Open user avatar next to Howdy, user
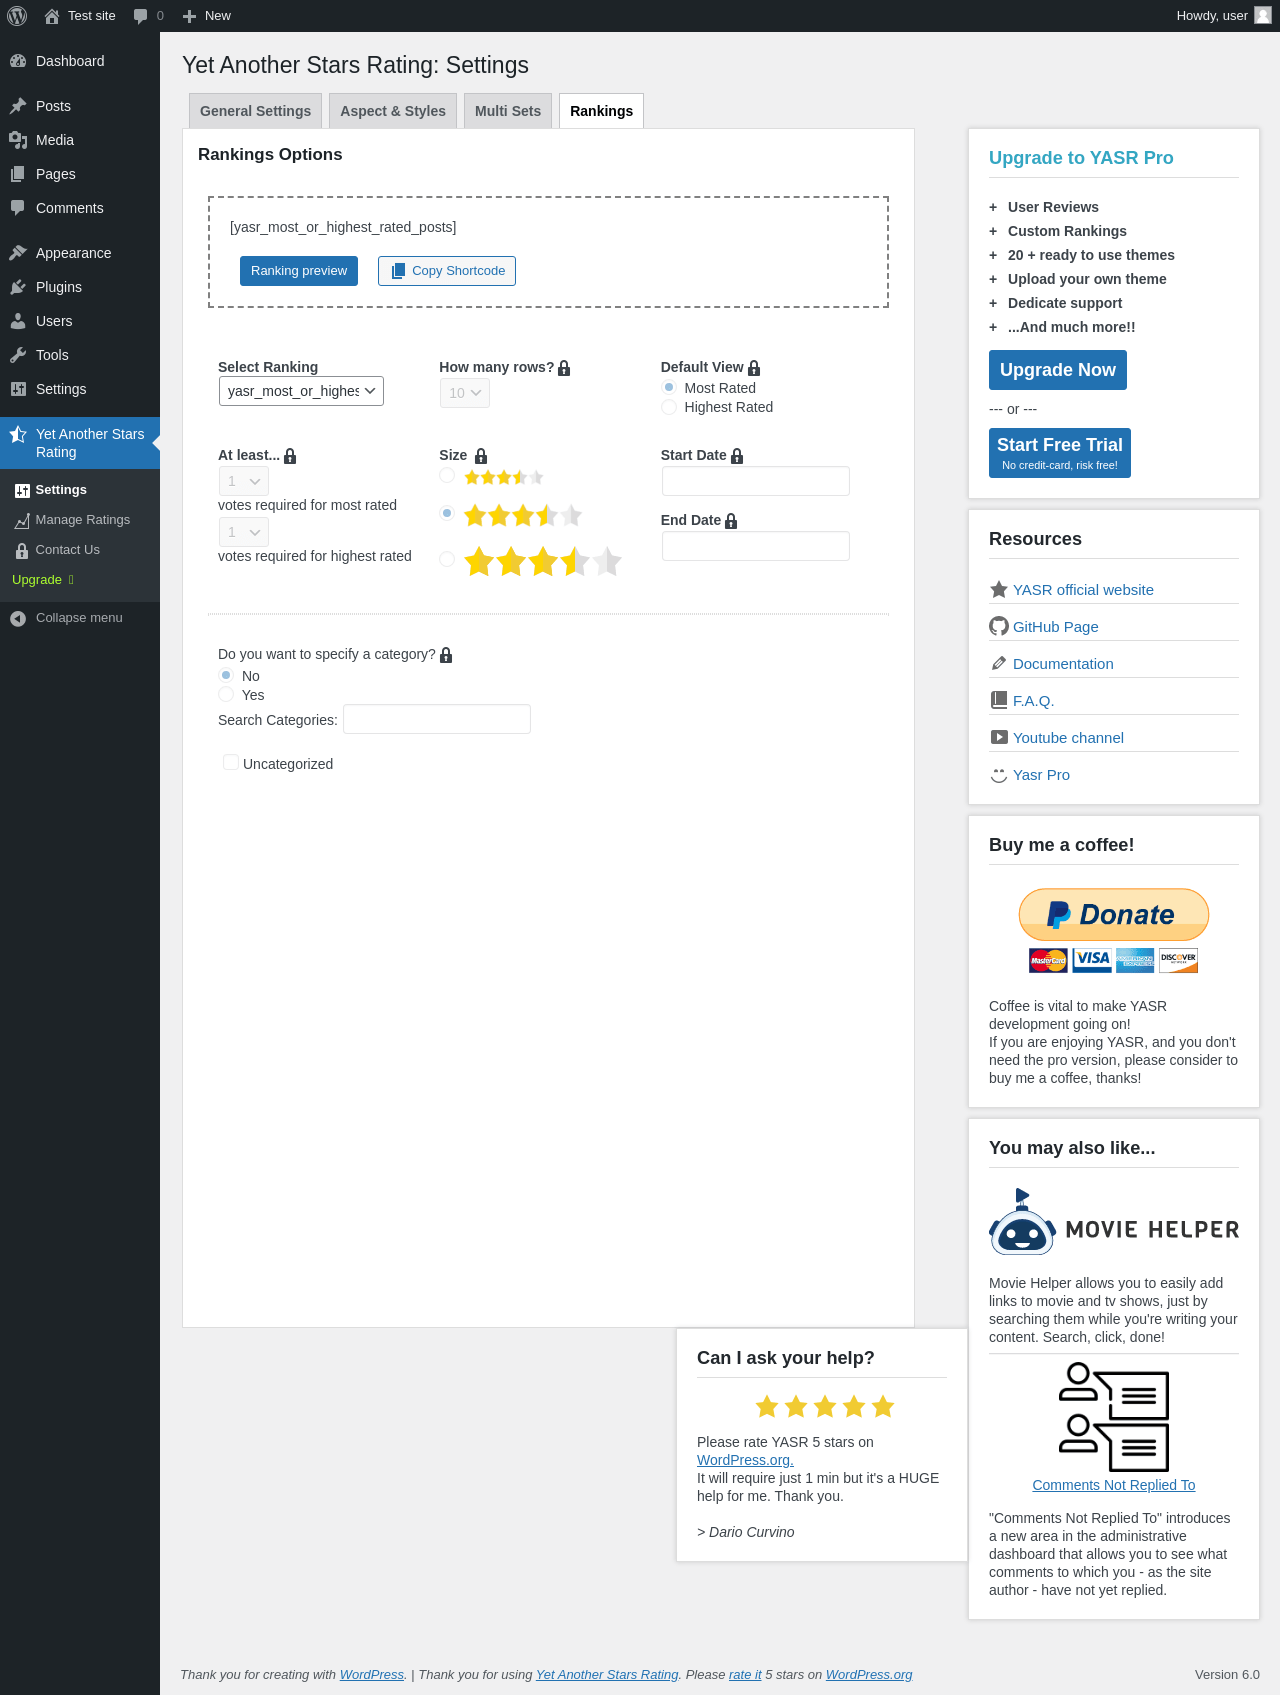Image resolution: width=1280 pixels, height=1695 pixels. (x=1263, y=15)
